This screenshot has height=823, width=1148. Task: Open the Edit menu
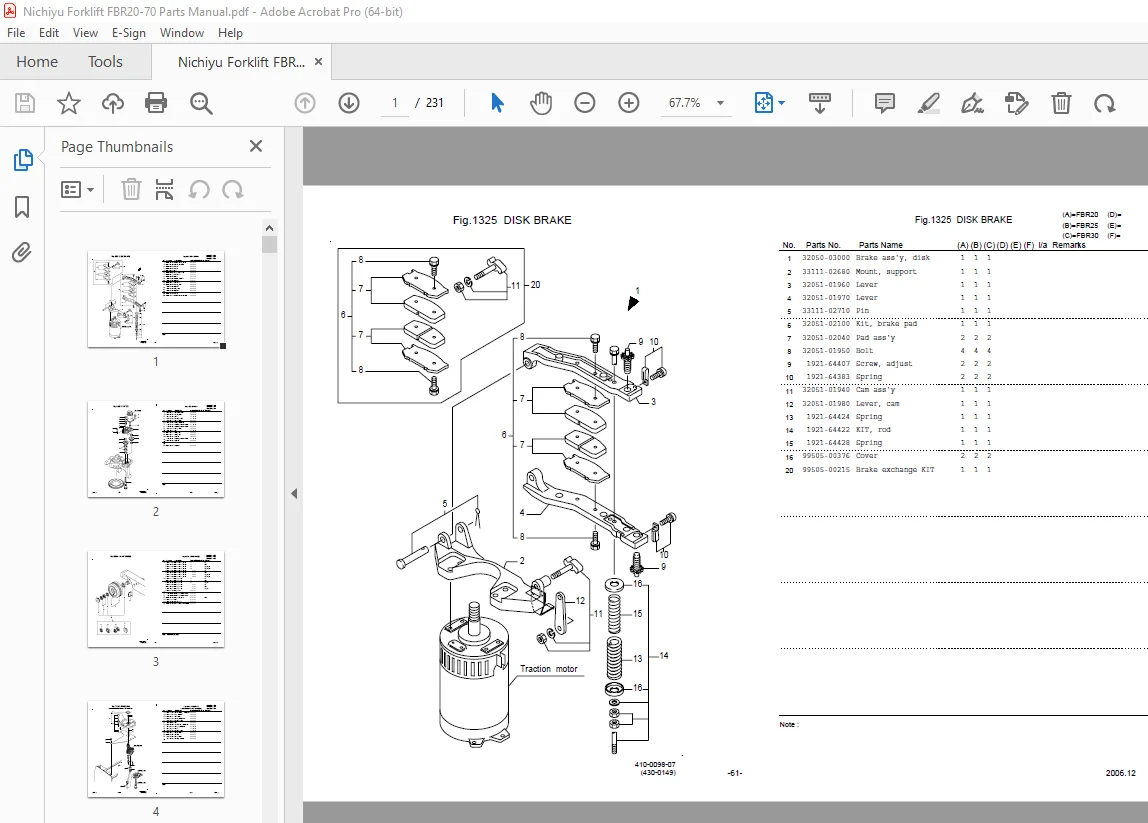tap(49, 33)
